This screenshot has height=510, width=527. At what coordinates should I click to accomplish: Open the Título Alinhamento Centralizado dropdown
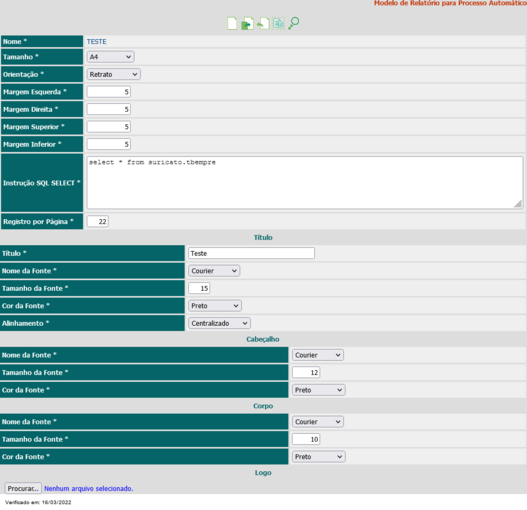click(219, 323)
